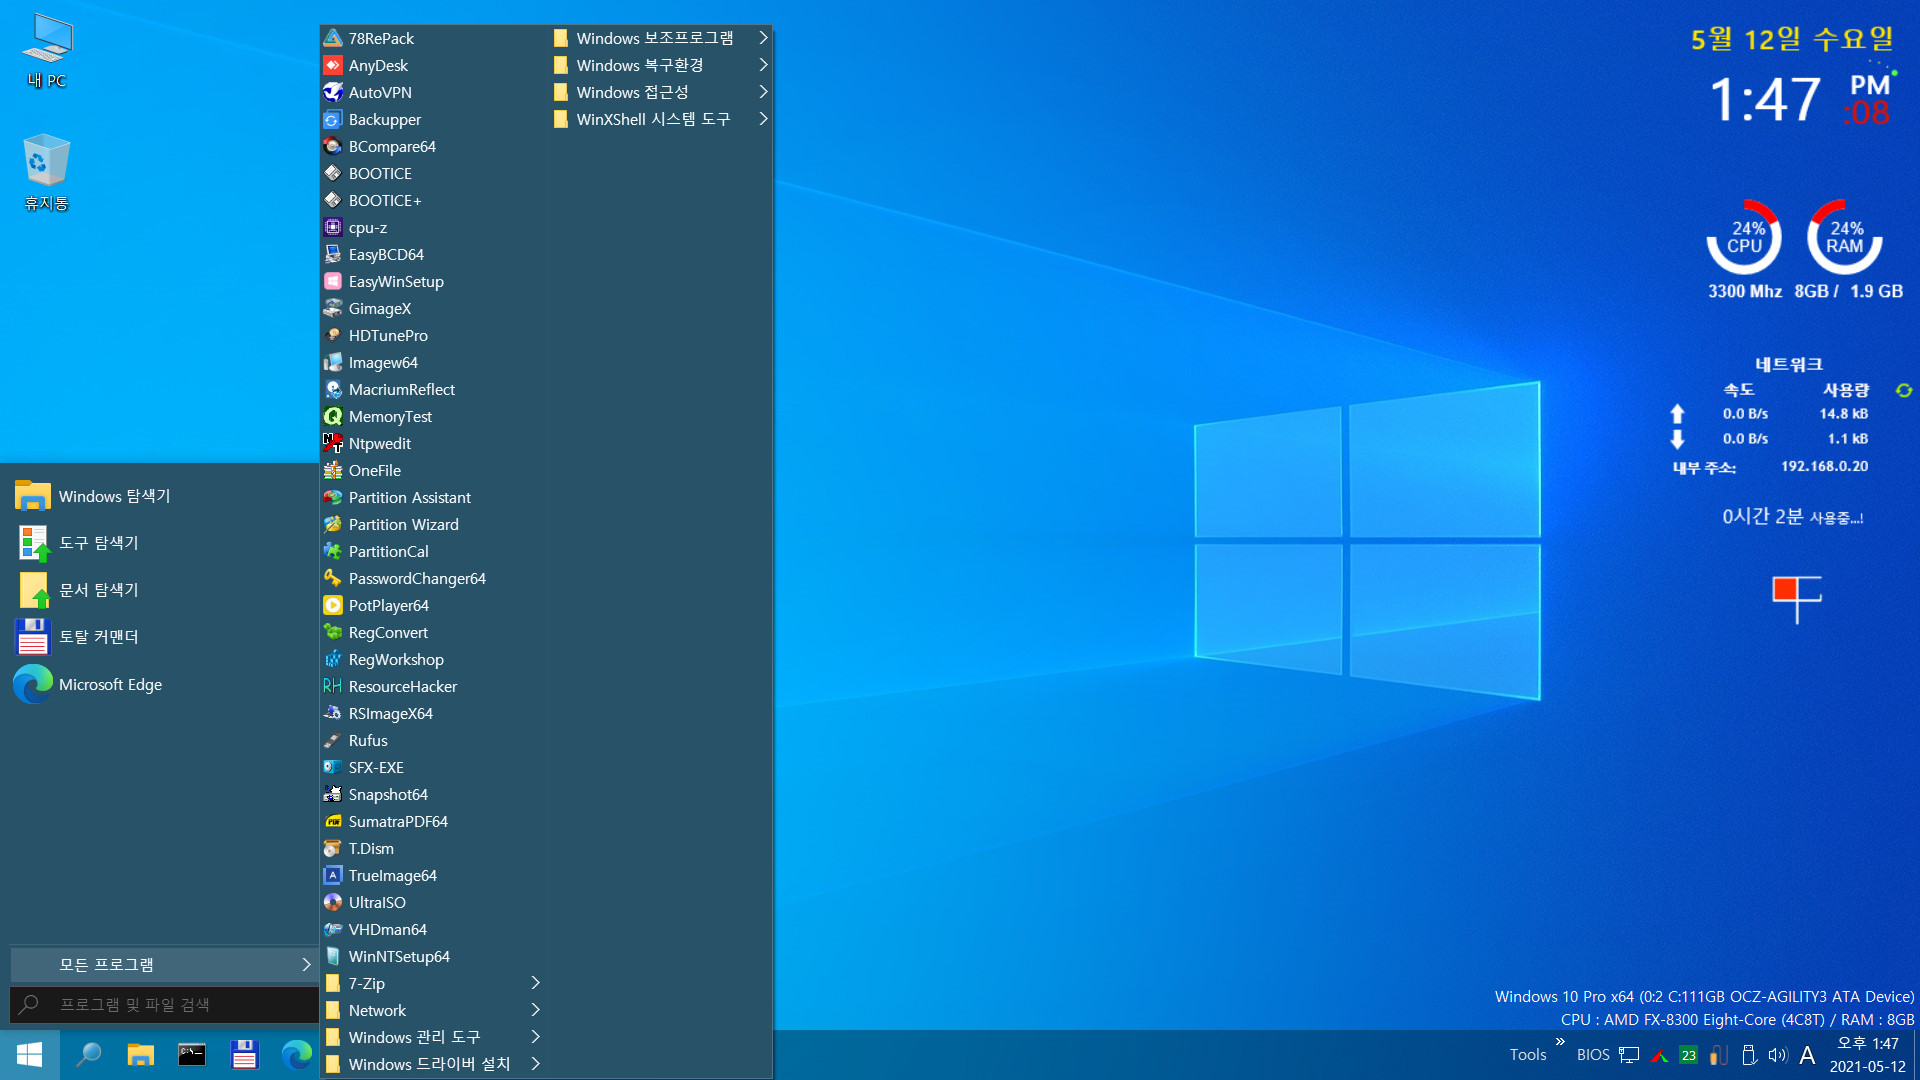Focus the 프로그램 및 파일 검색 box
Viewport: 1920px width, 1080px height.
coord(164,1004)
